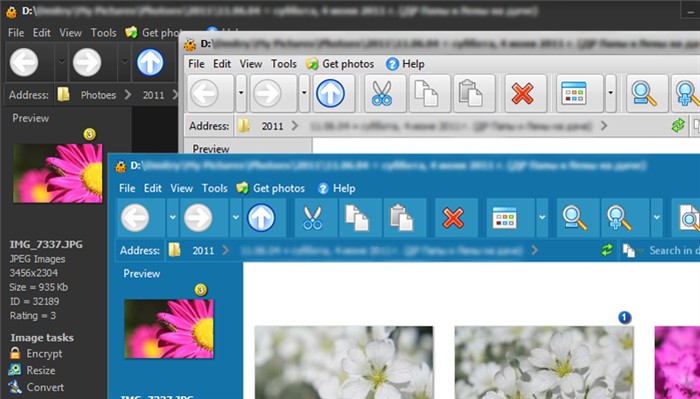Click Encrypt task in dark window
Image resolution: width=700 pixels, height=399 pixels.
pyautogui.click(x=36, y=353)
